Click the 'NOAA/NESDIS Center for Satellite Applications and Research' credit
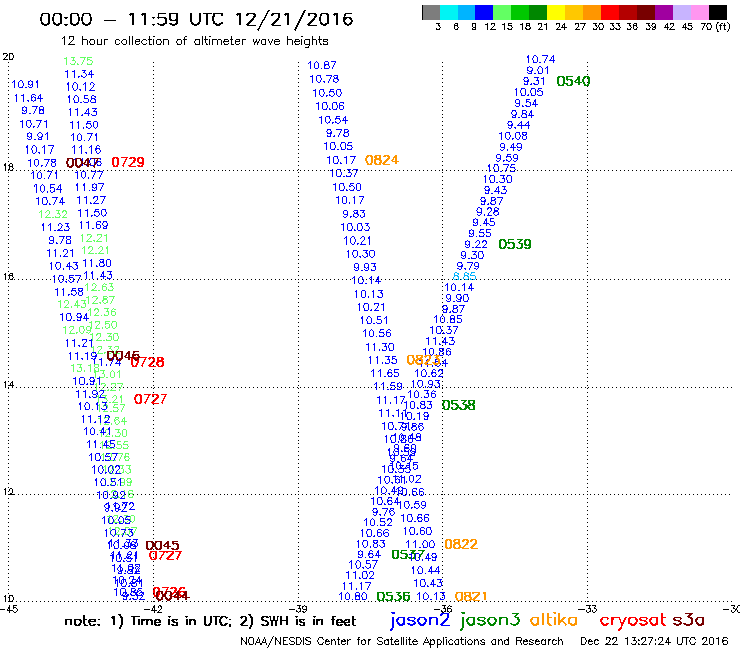740x650 pixels. [x=402, y=641]
